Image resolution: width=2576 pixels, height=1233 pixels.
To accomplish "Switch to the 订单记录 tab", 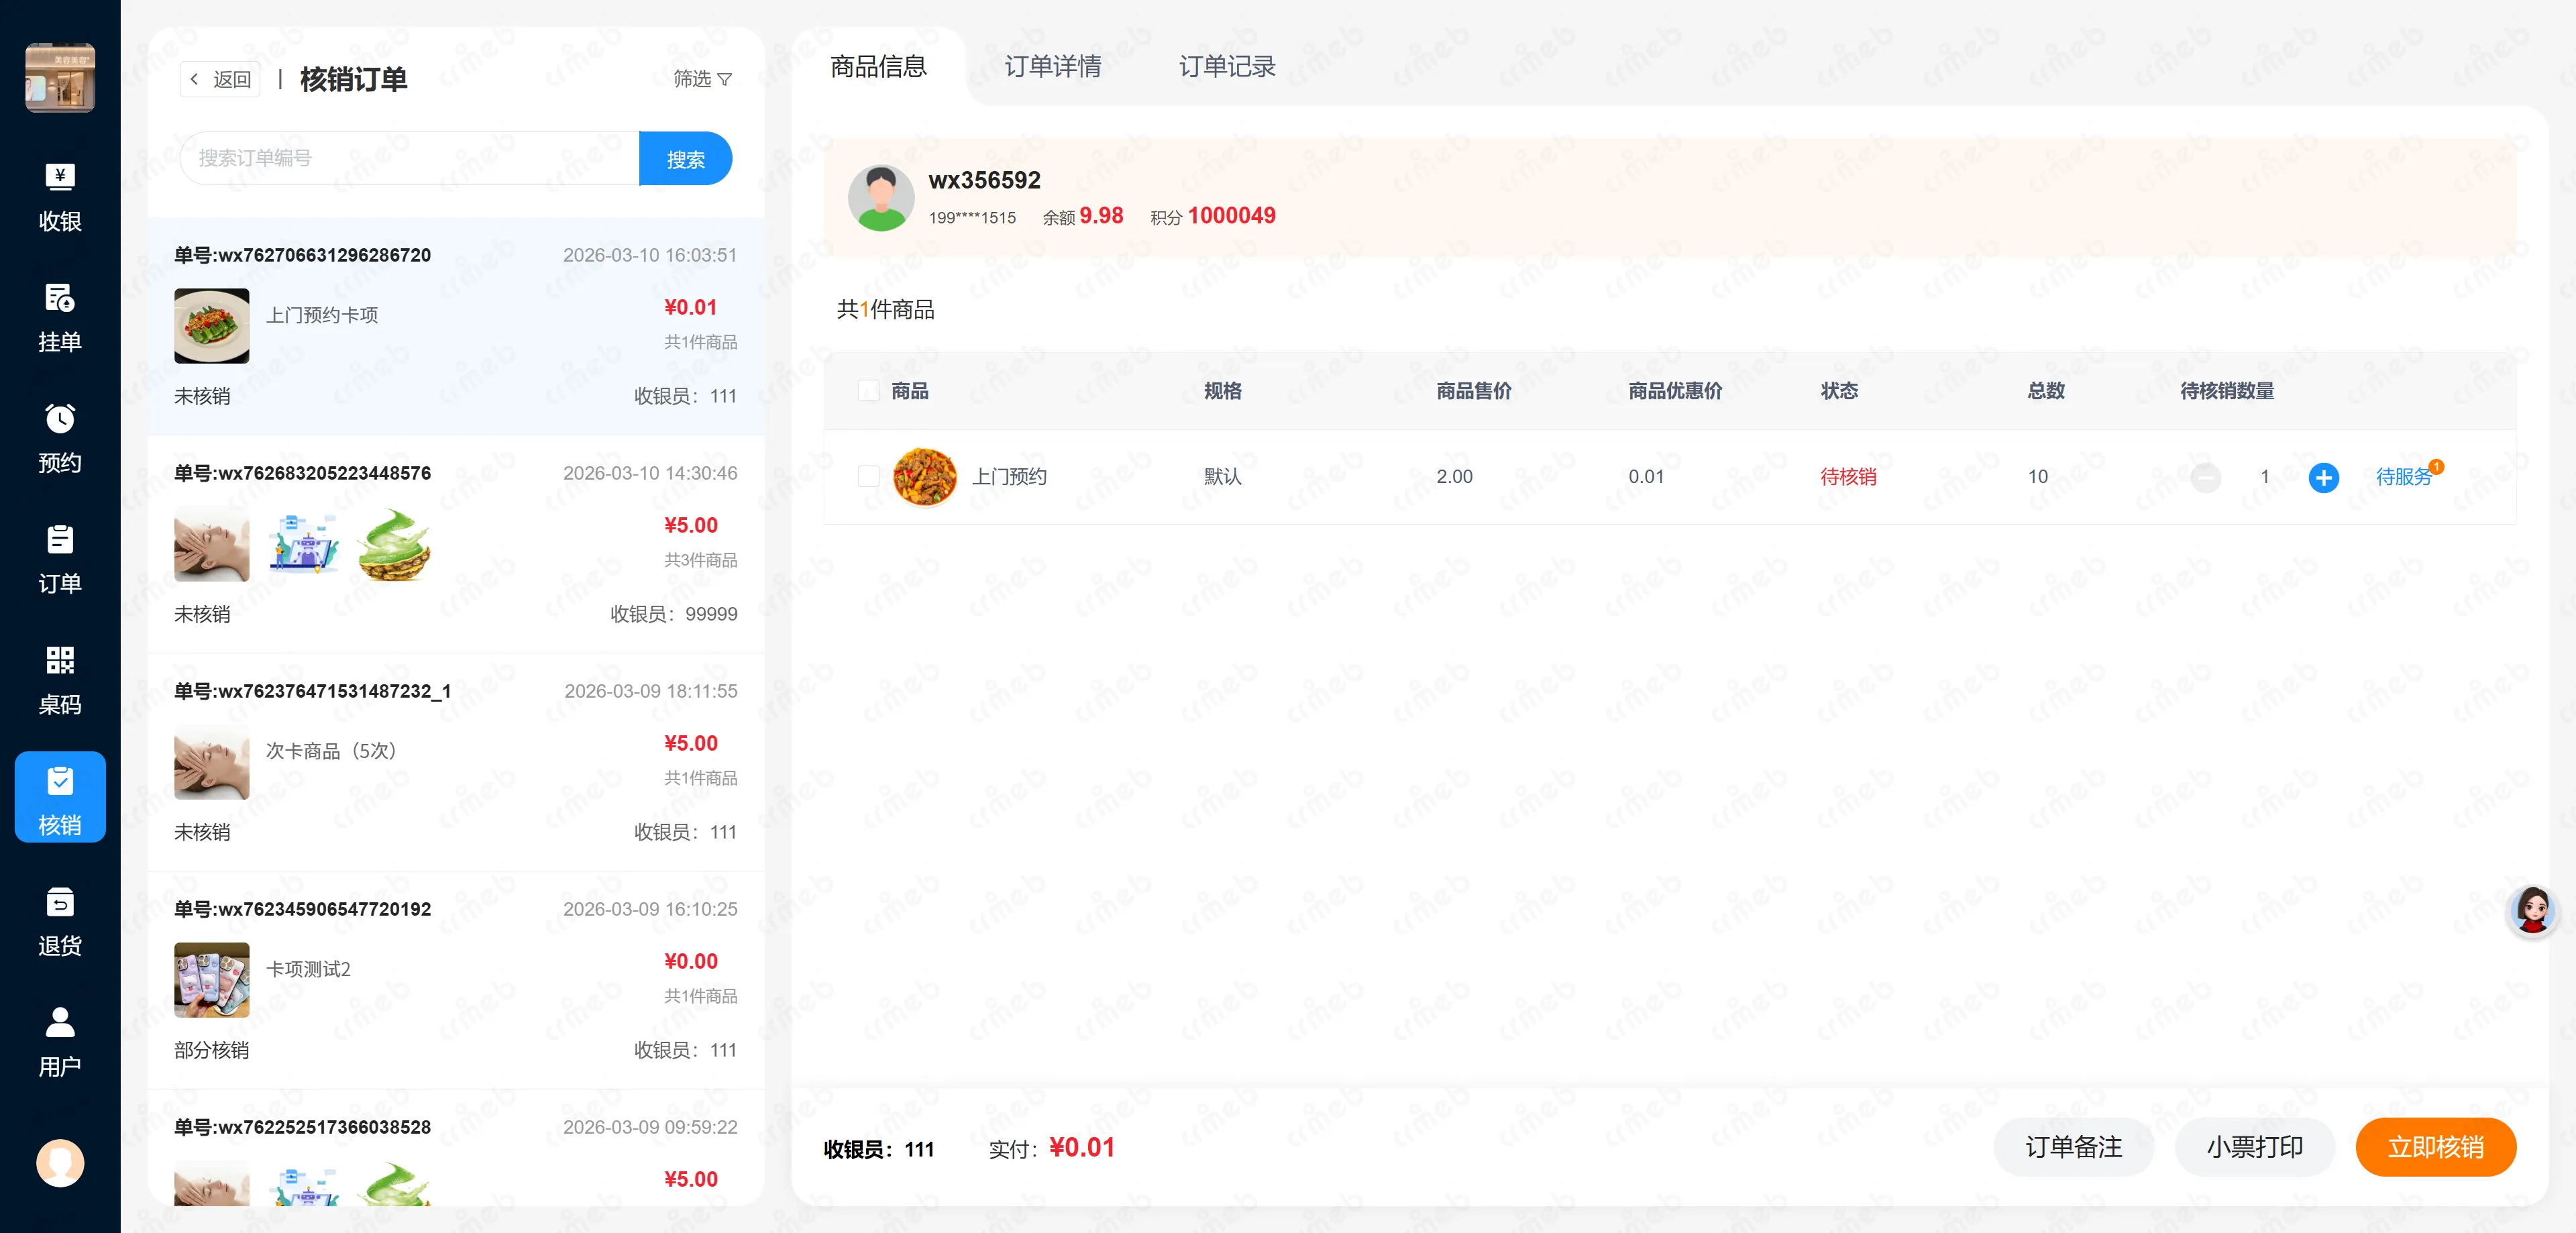I will [1227, 66].
